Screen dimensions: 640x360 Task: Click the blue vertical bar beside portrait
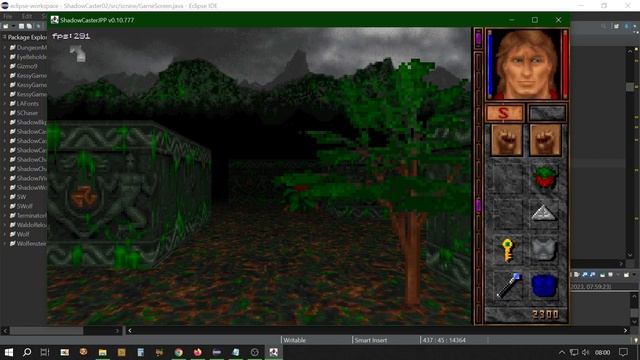tap(490, 64)
